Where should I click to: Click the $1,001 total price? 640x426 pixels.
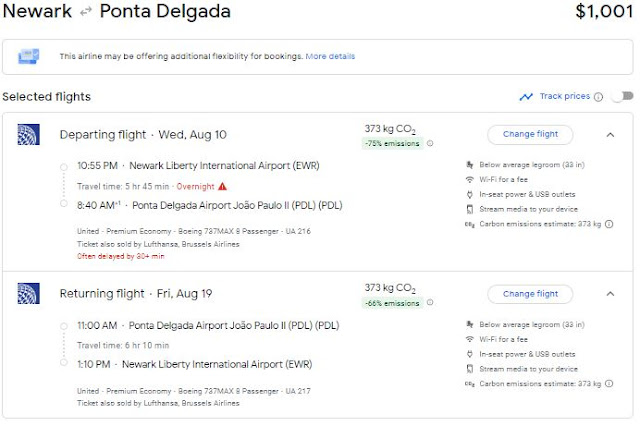(x=603, y=13)
